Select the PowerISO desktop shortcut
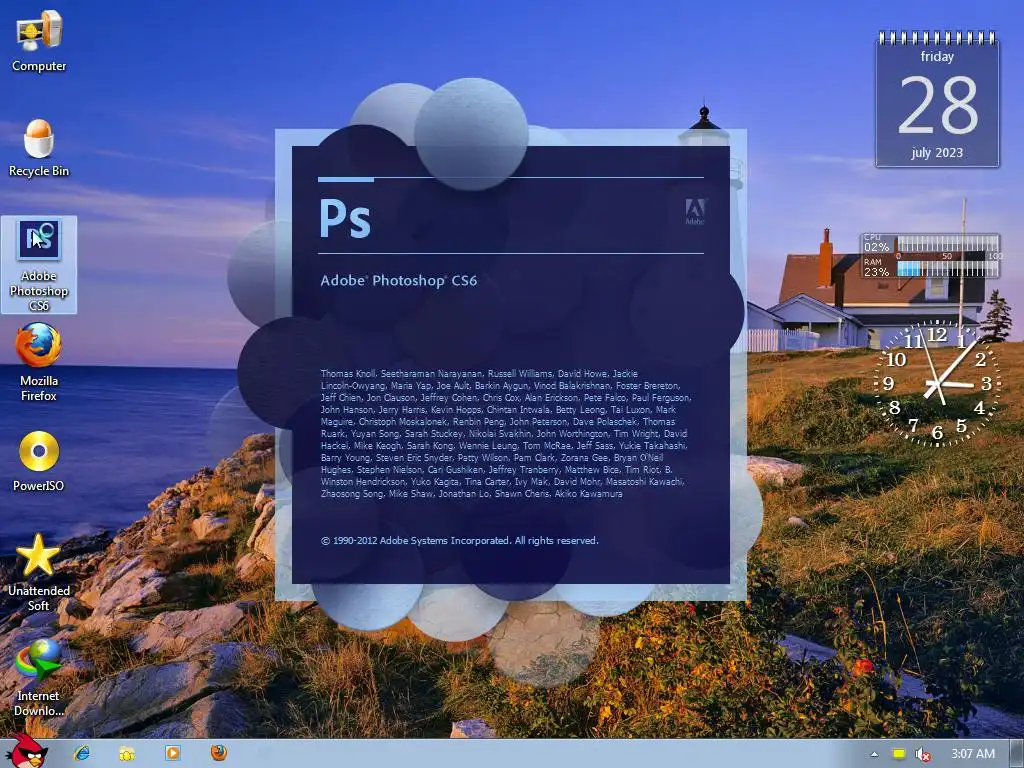This screenshot has height=768, width=1024. 39,461
